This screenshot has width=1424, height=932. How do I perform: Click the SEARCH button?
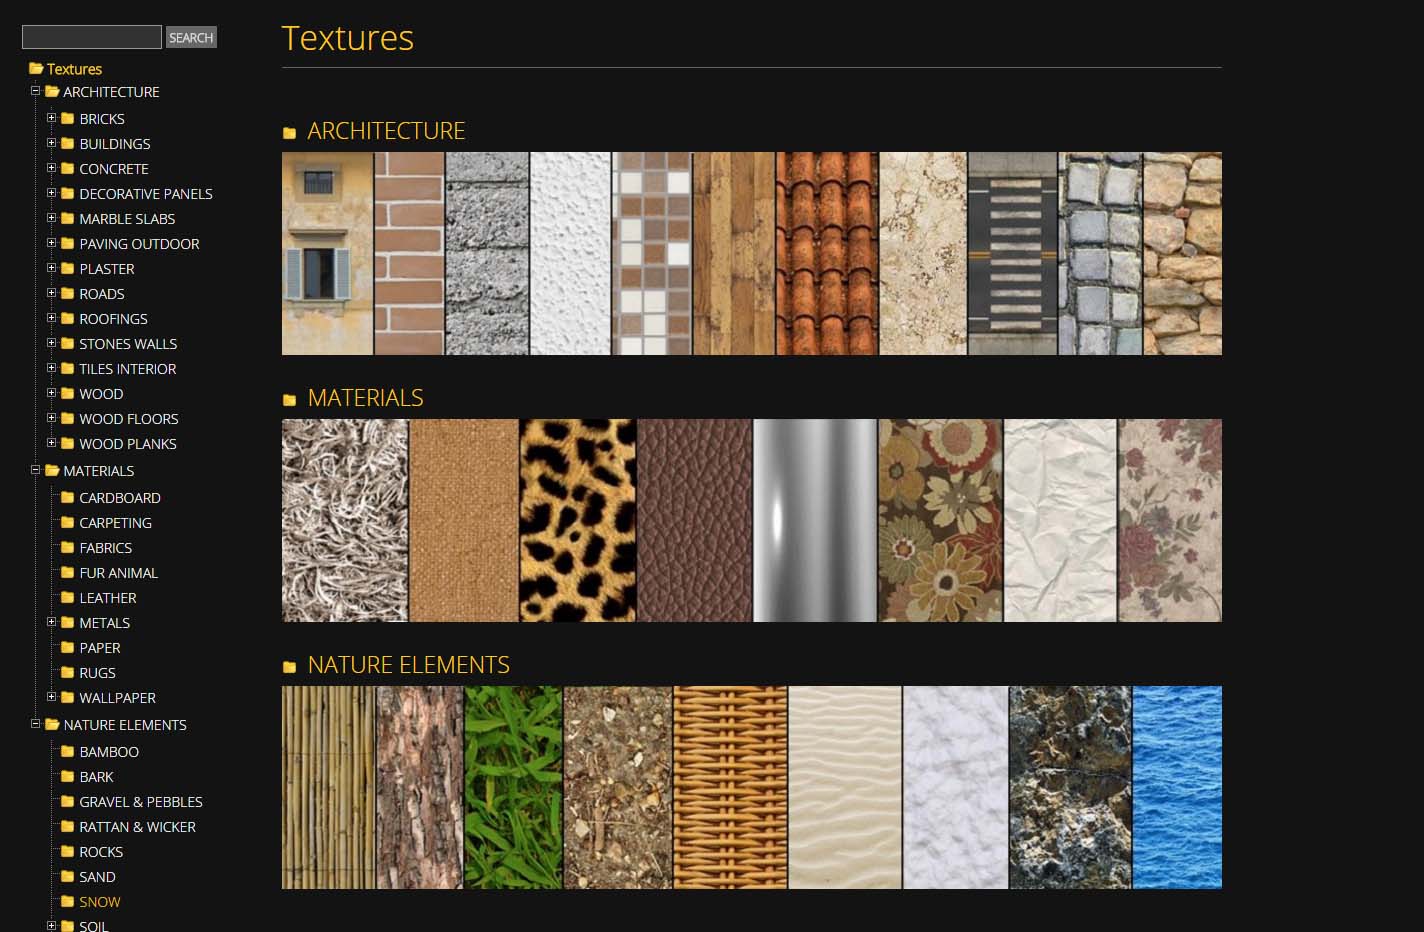click(x=191, y=37)
